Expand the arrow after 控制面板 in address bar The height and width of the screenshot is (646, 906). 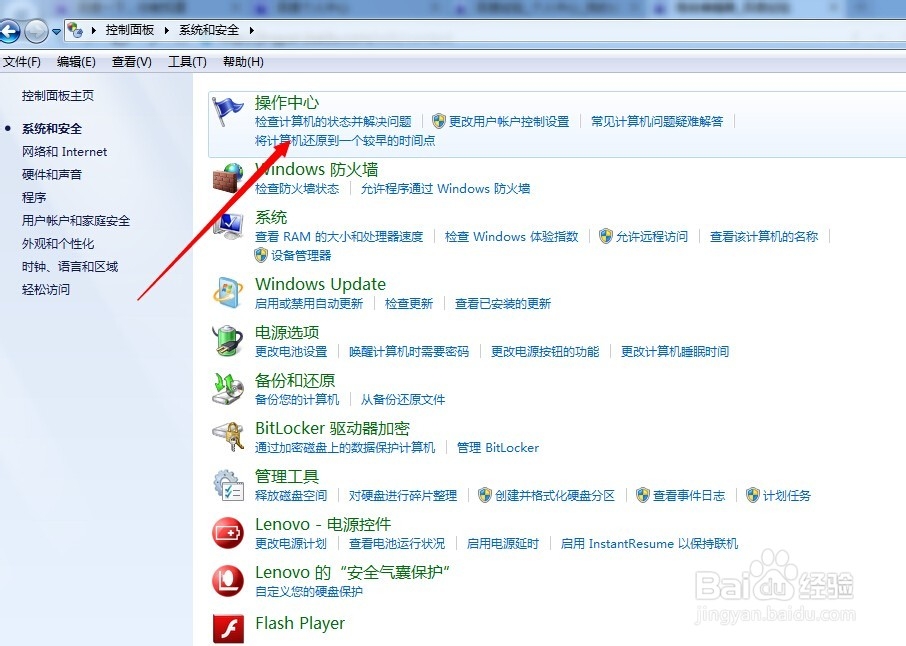(166, 30)
